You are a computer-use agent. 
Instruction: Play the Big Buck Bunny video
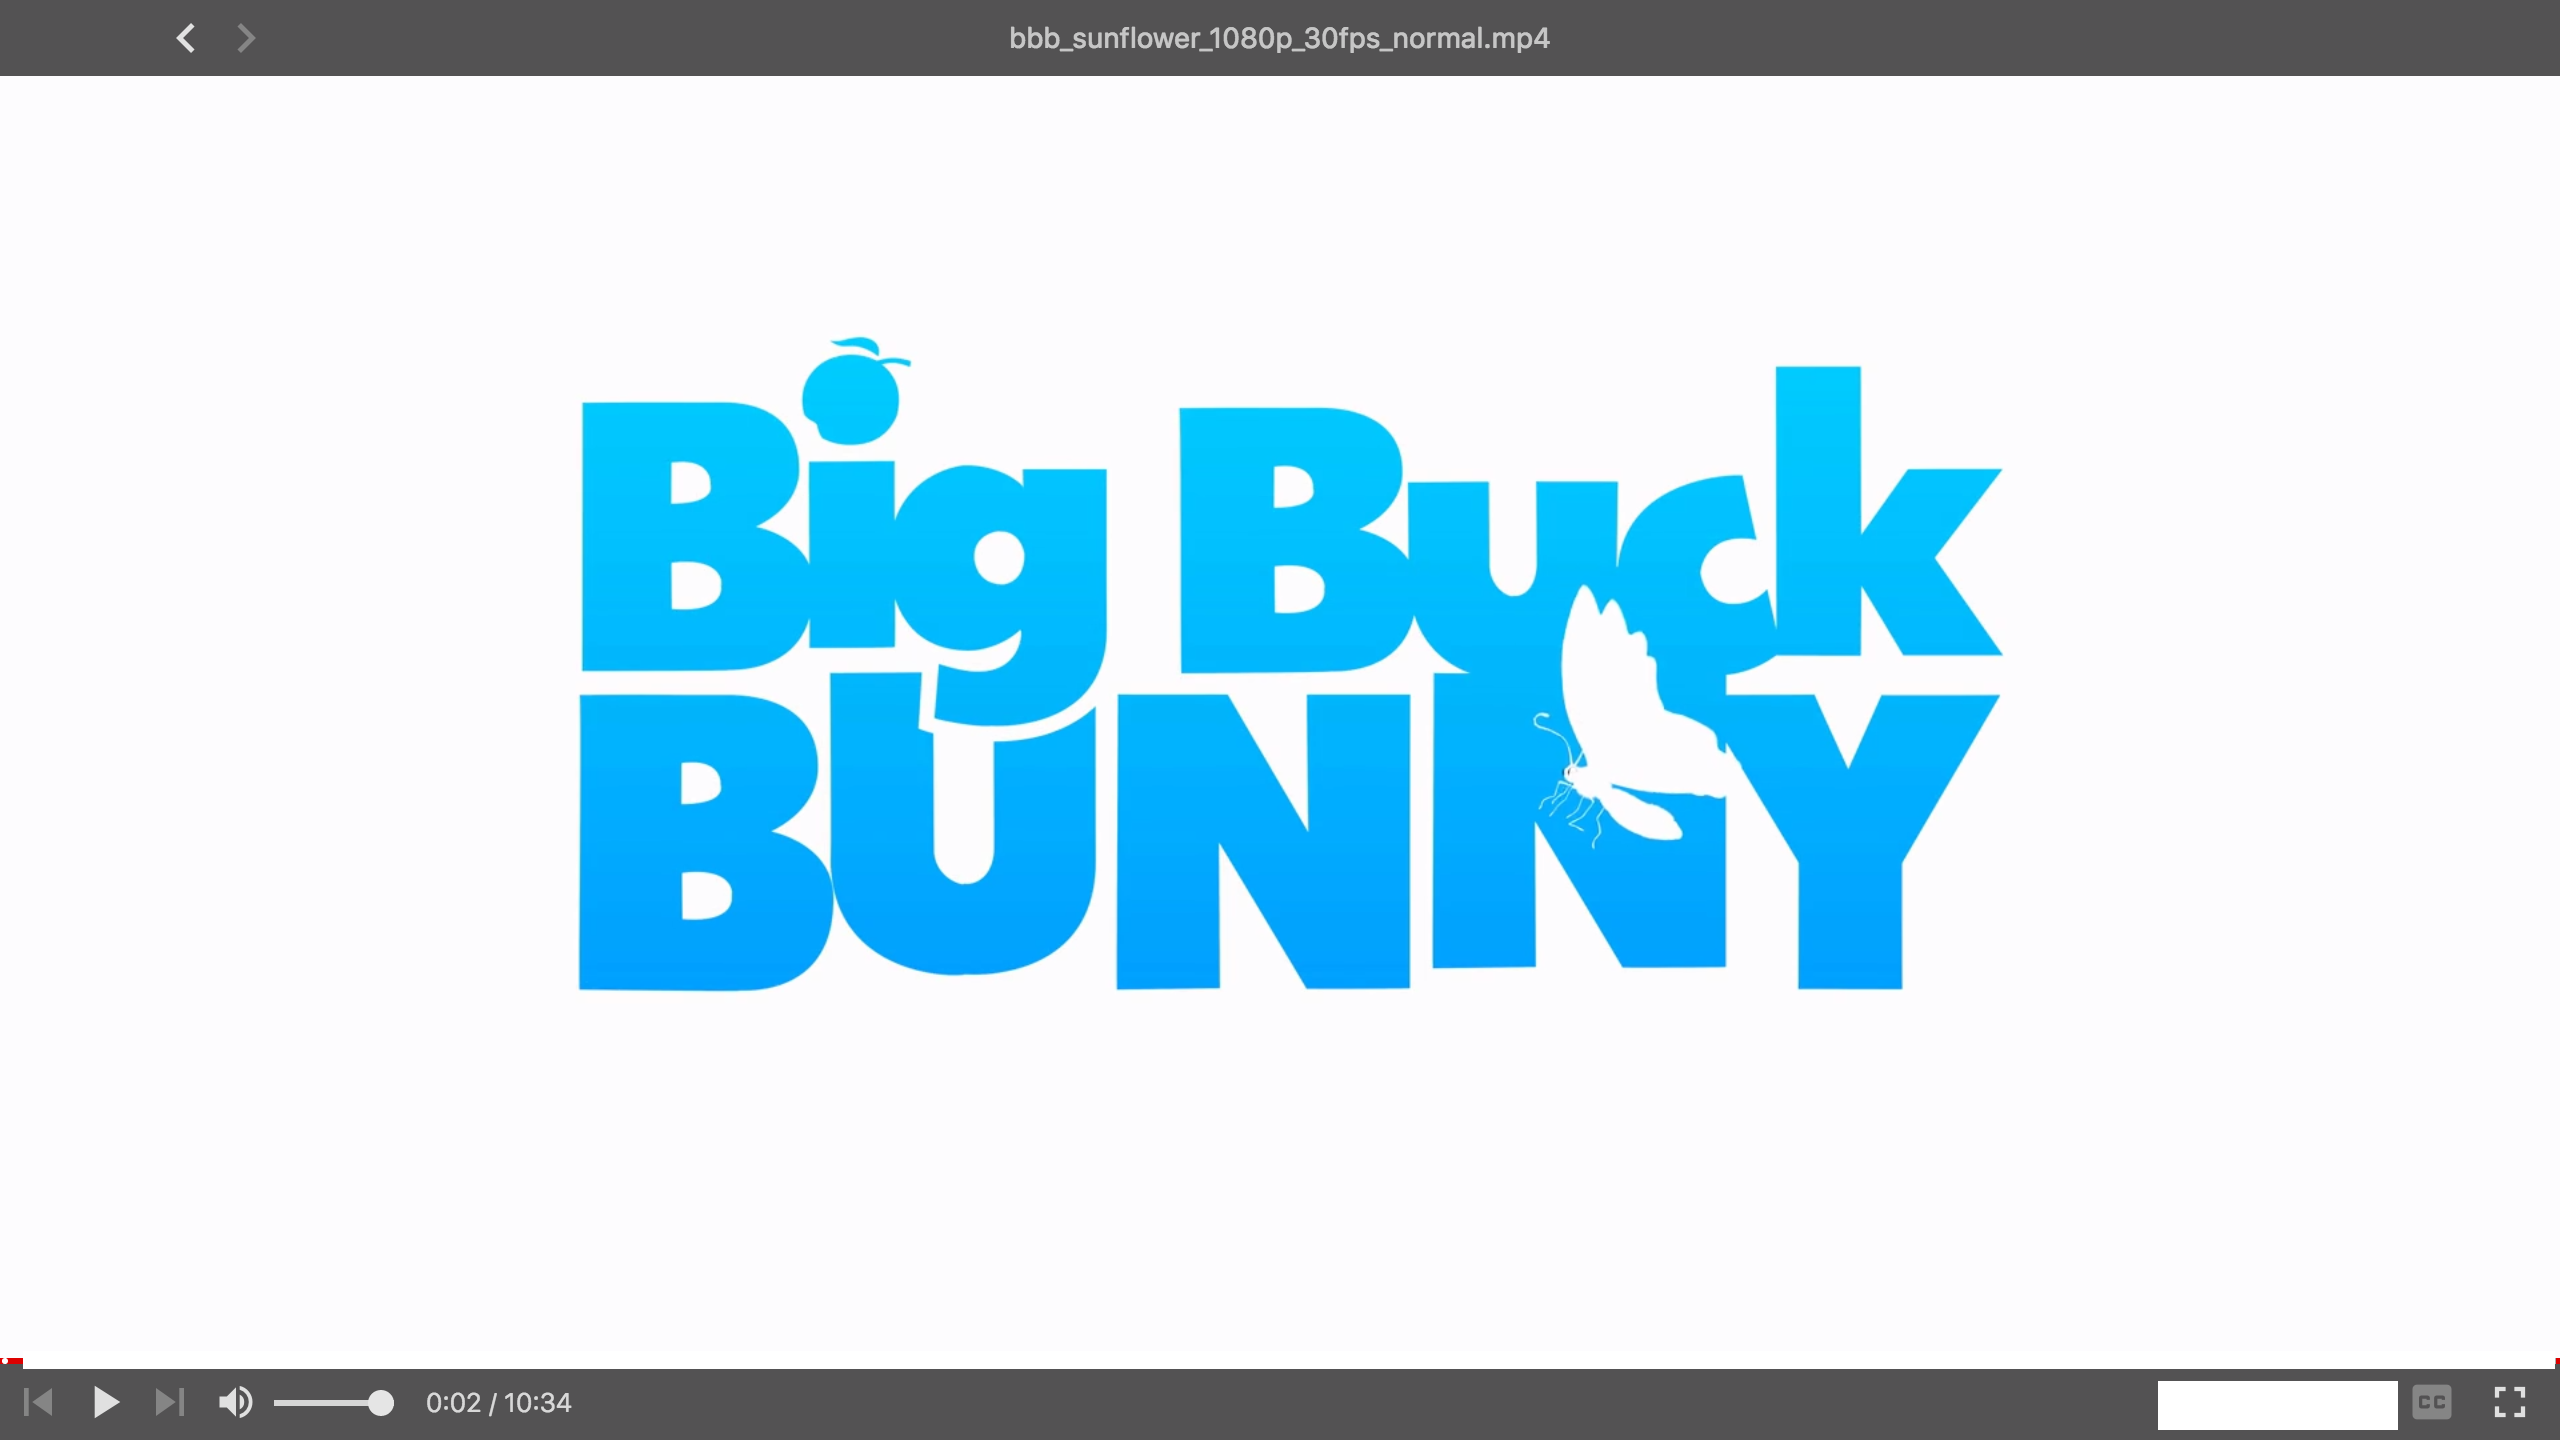coord(106,1402)
